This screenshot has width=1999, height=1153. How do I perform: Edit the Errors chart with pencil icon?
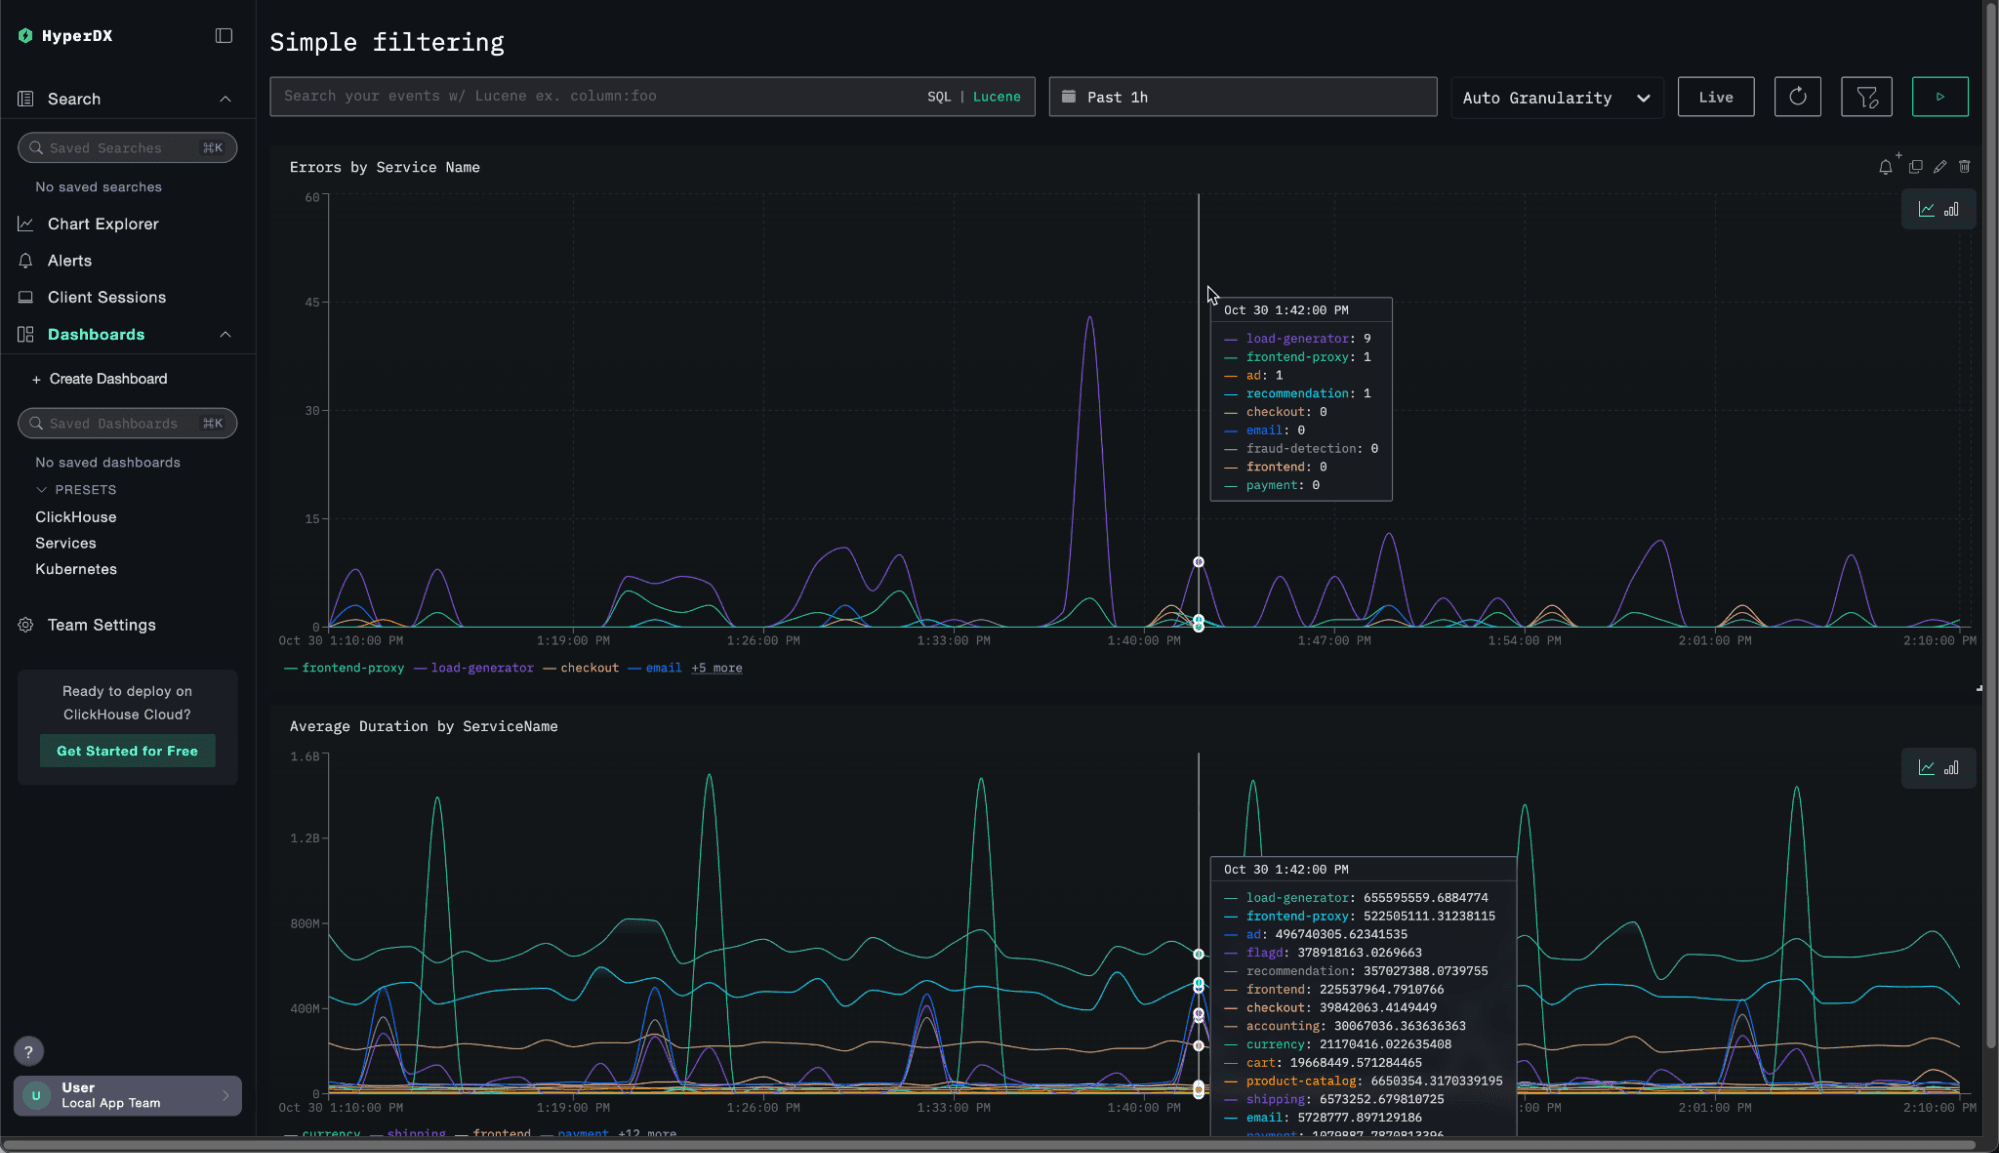click(1940, 167)
